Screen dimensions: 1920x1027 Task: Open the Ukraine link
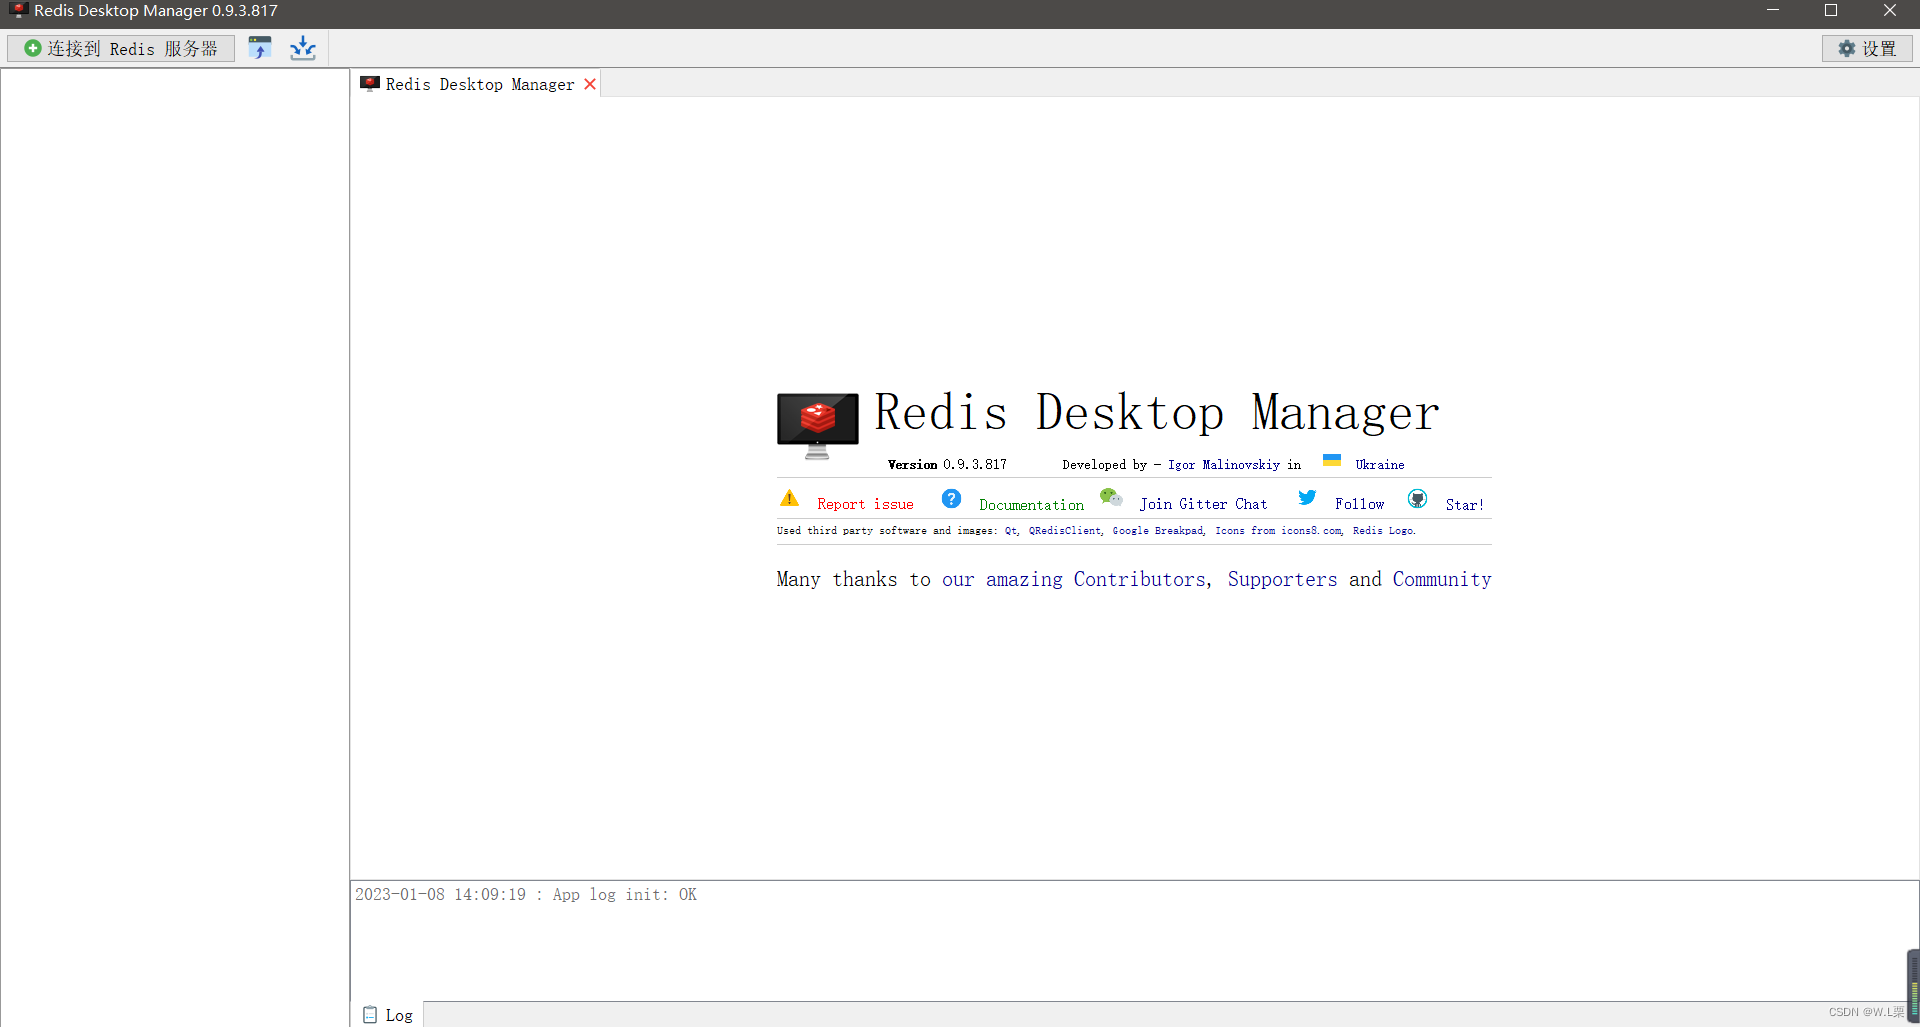pyautogui.click(x=1380, y=465)
